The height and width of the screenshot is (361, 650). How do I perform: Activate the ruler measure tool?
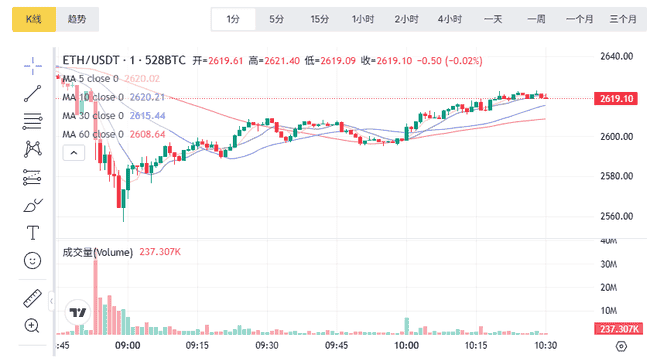tap(32, 298)
